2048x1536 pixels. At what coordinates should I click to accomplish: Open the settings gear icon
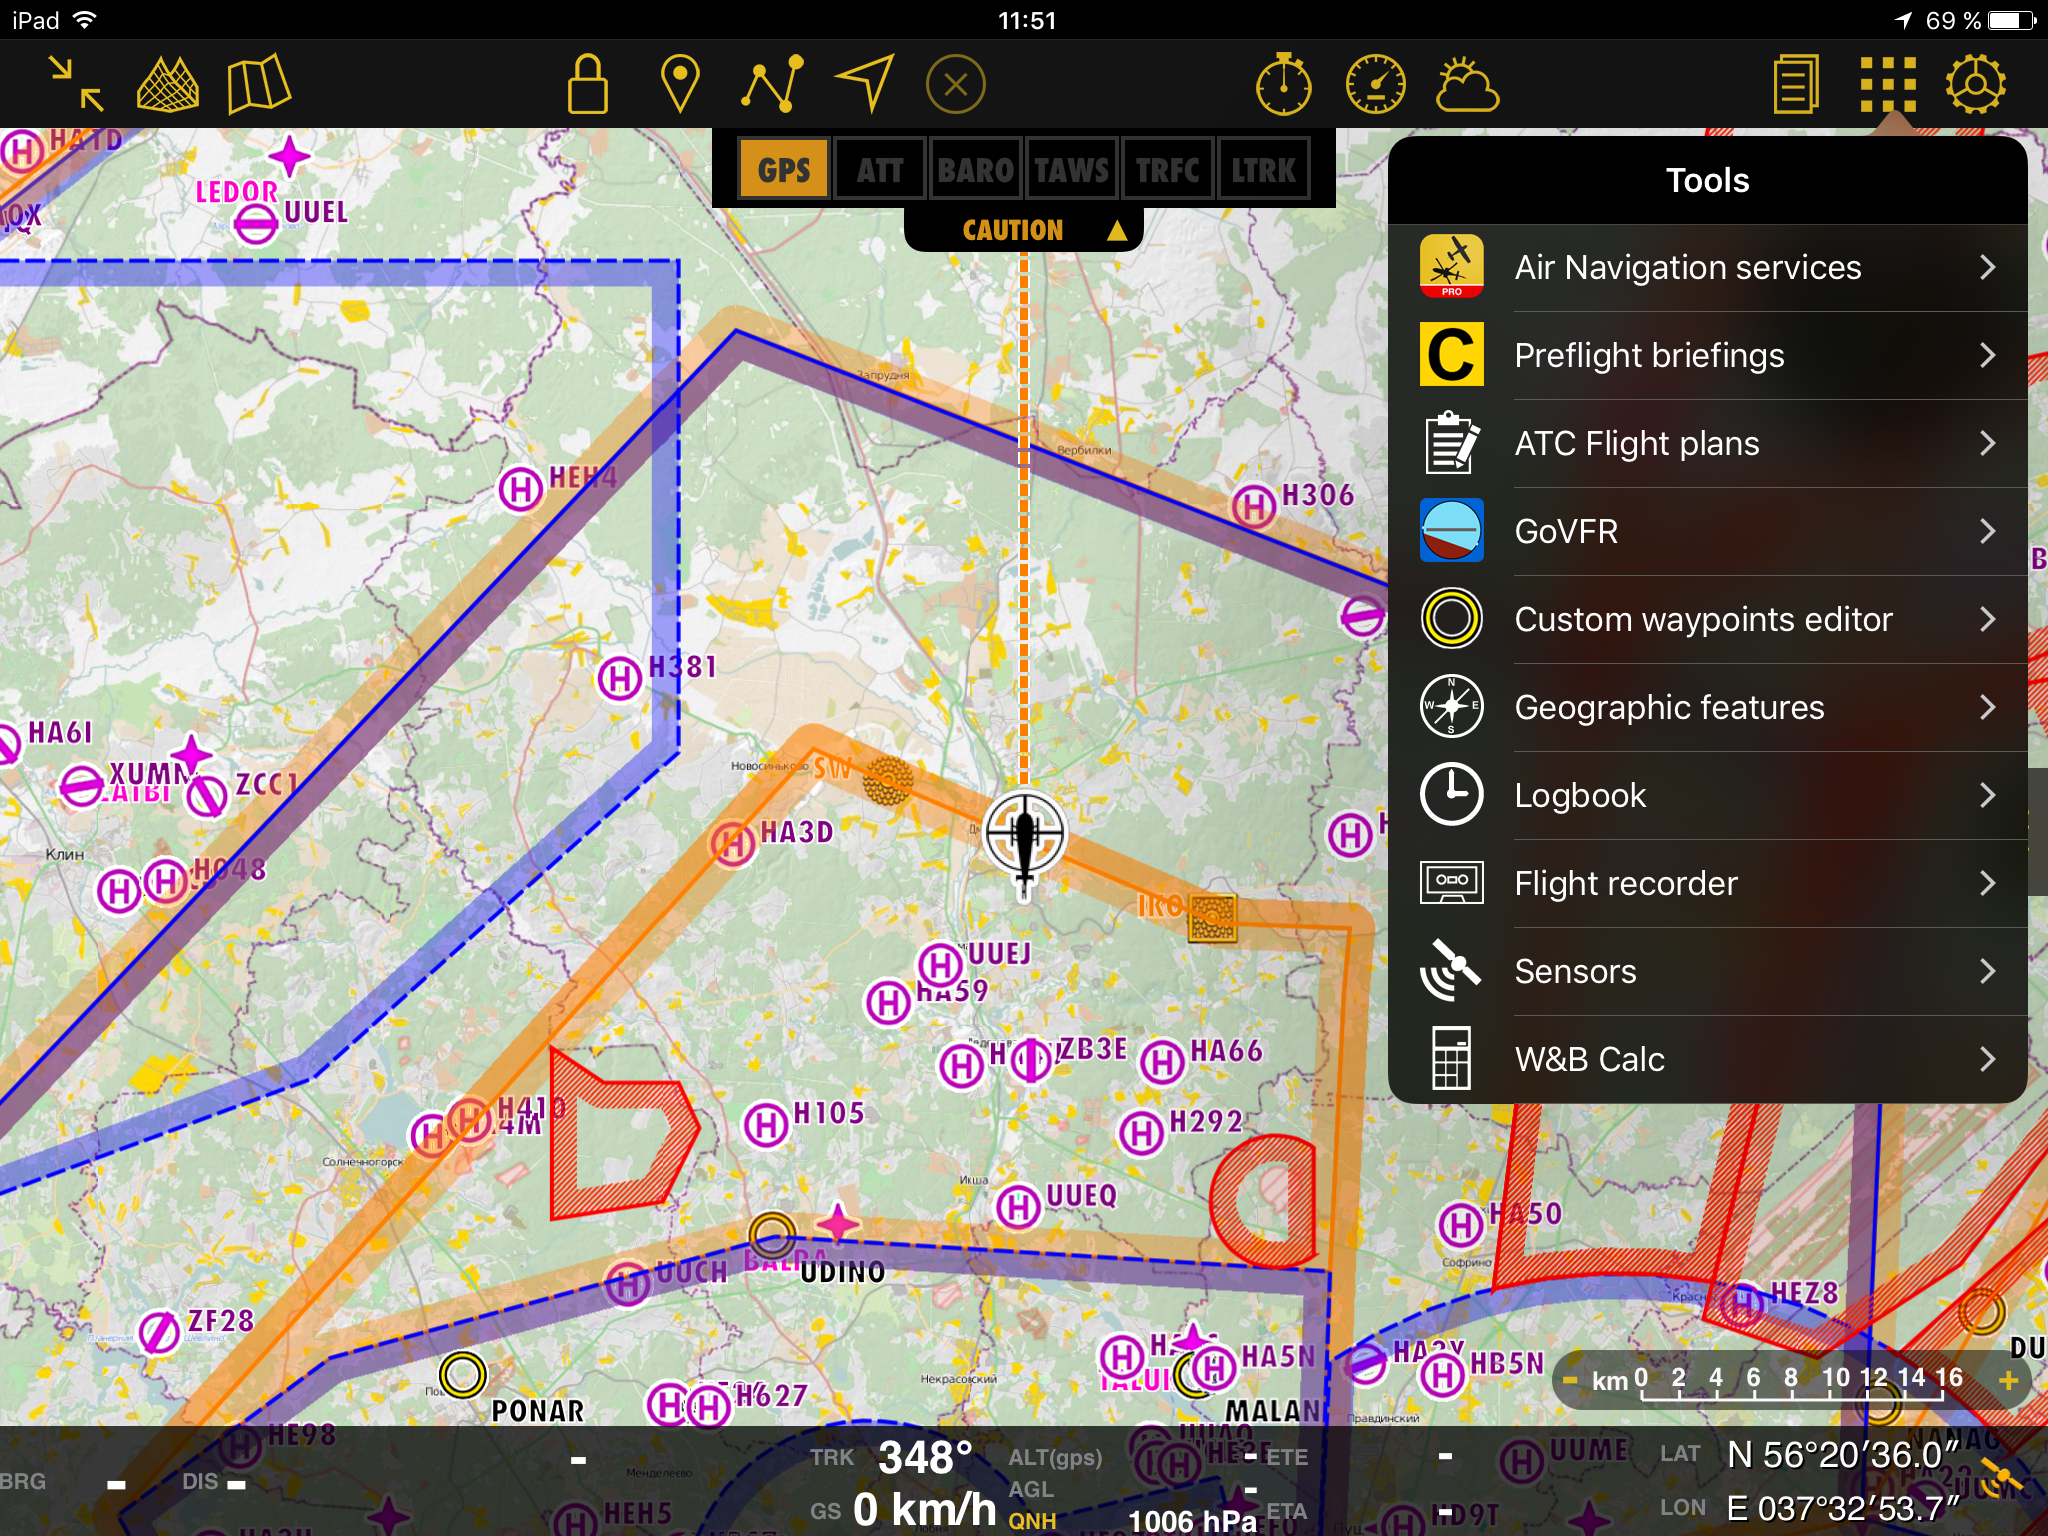click(x=1975, y=84)
